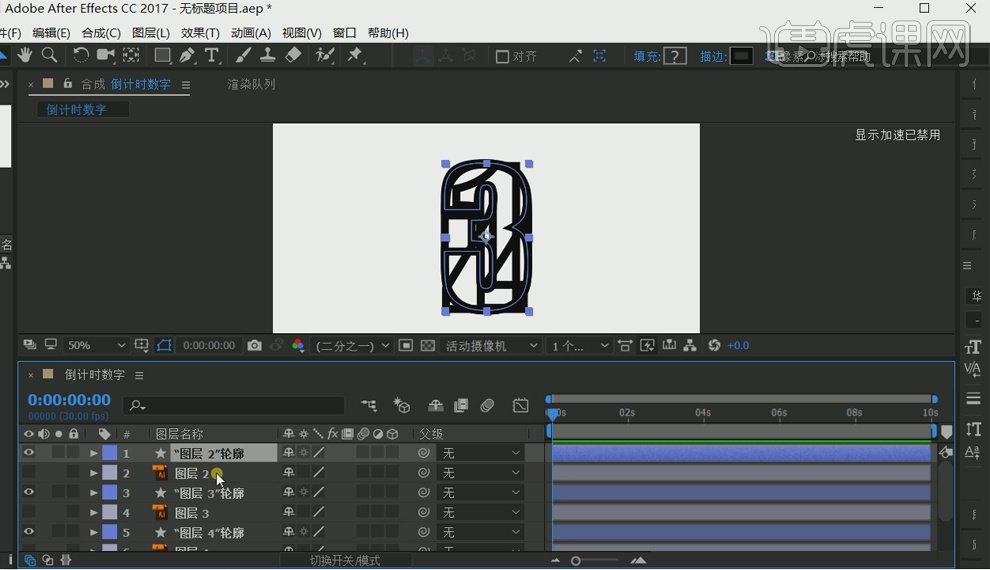The image size is (990, 570).
Task: Click the 描边 stroke color swatch
Action: 741,57
